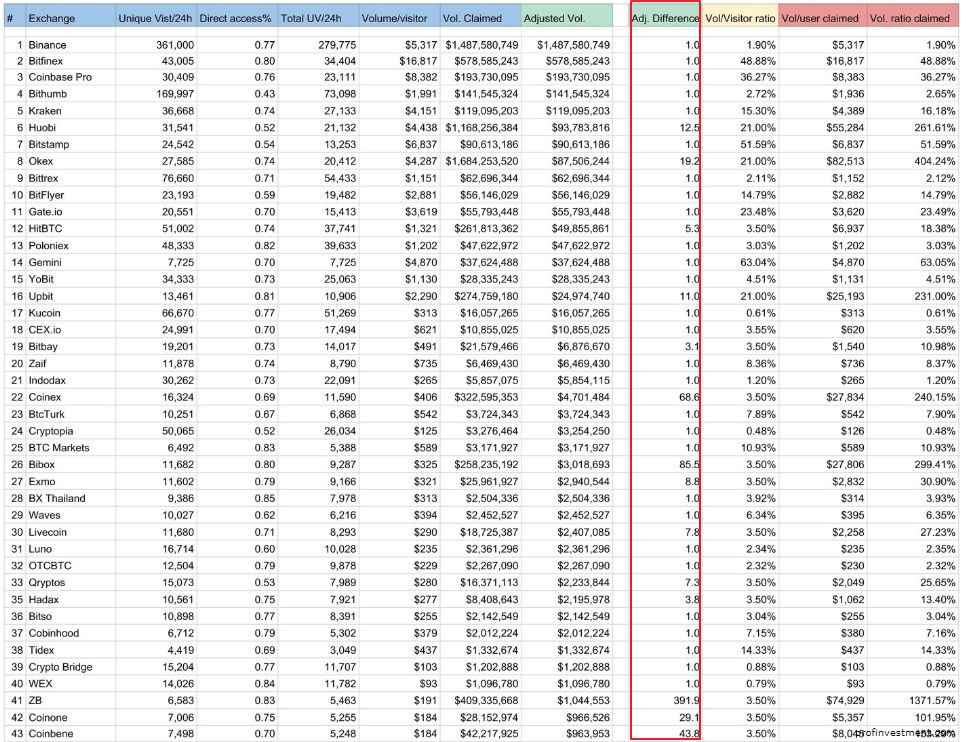
Task: Select Gemini's Vol/Visitor ratio "63.04%"
Action: coord(757,262)
